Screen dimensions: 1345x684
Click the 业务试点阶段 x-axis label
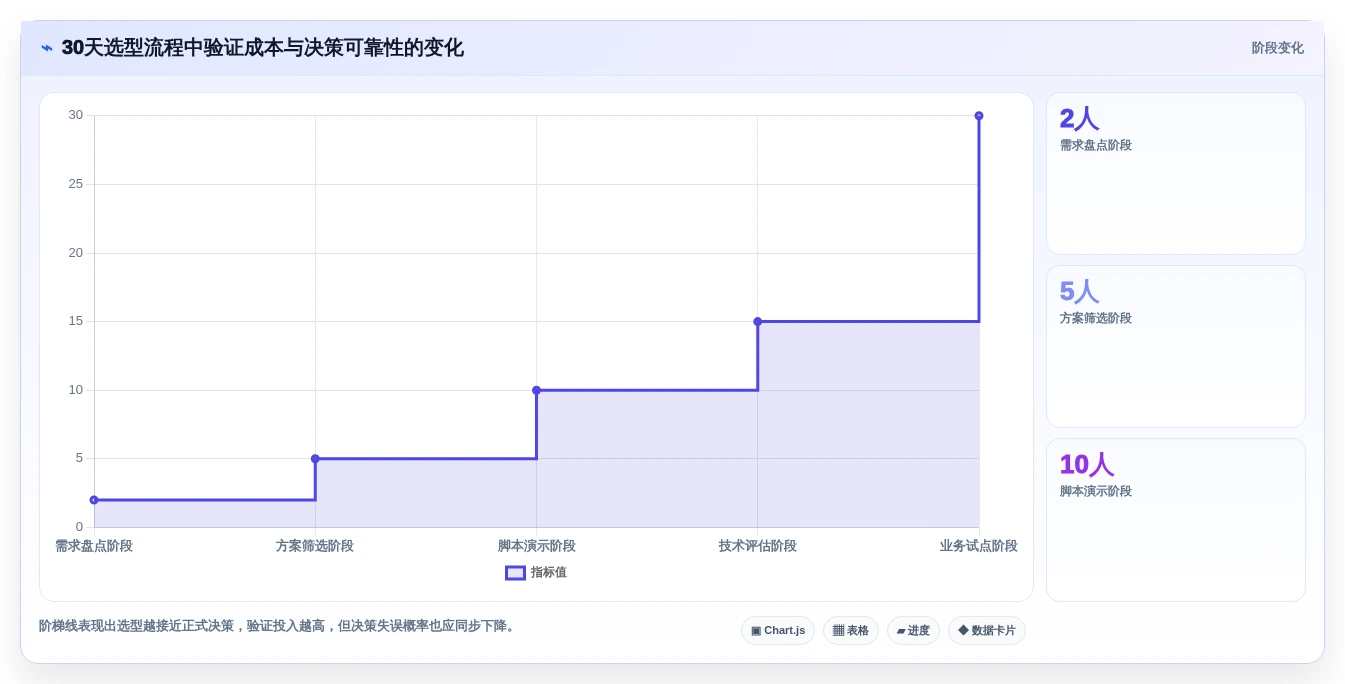click(x=978, y=546)
